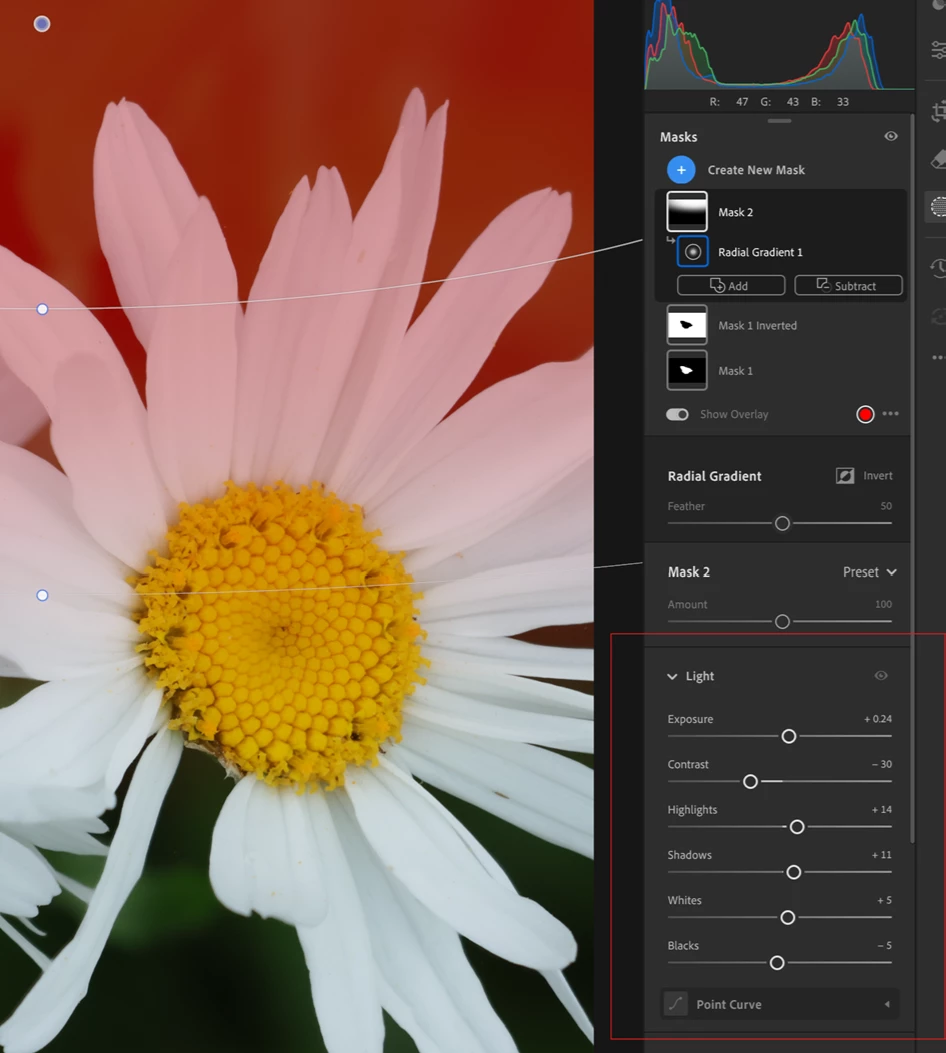
Task: Click the RGB histogram graph
Action: (x=779, y=45)
